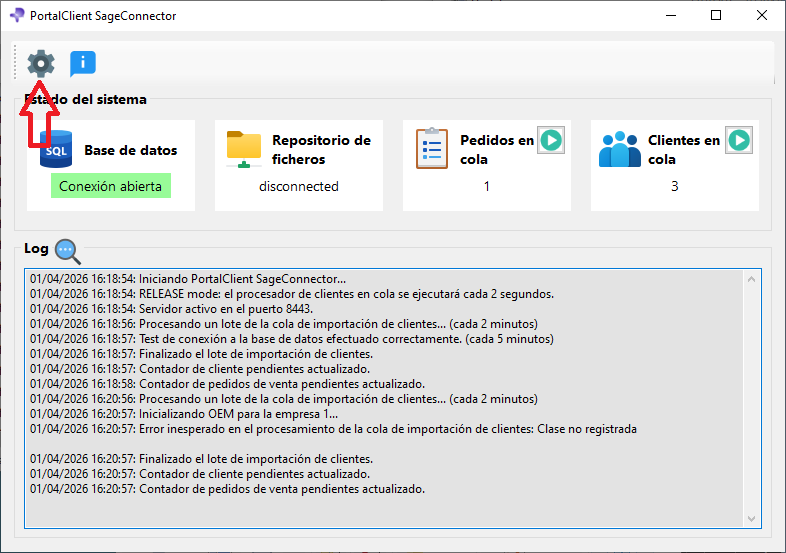Viewport: 786px width, 553px height.
Task: Click the Test de conexión log line
Action: pyautogui.click(x=292, y=339)
